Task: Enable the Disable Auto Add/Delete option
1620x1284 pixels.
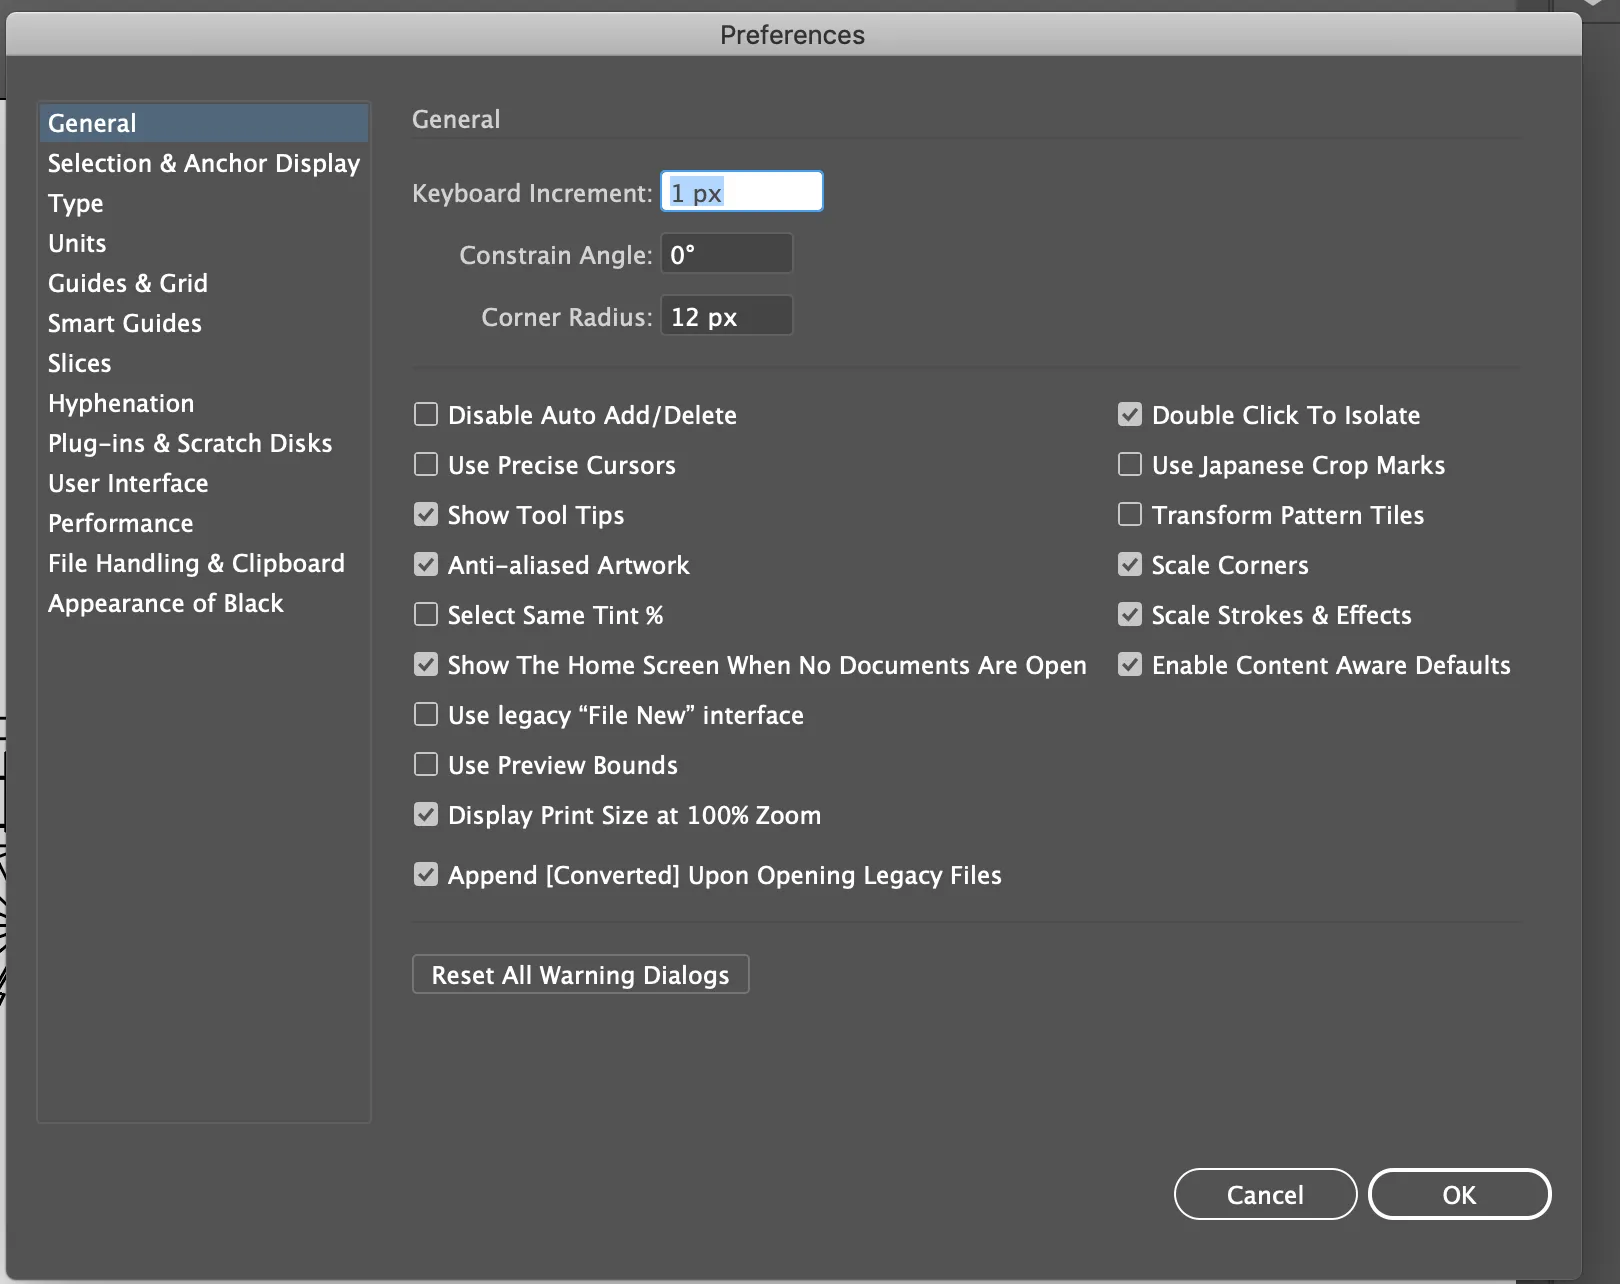Action: tap(426, 414)
